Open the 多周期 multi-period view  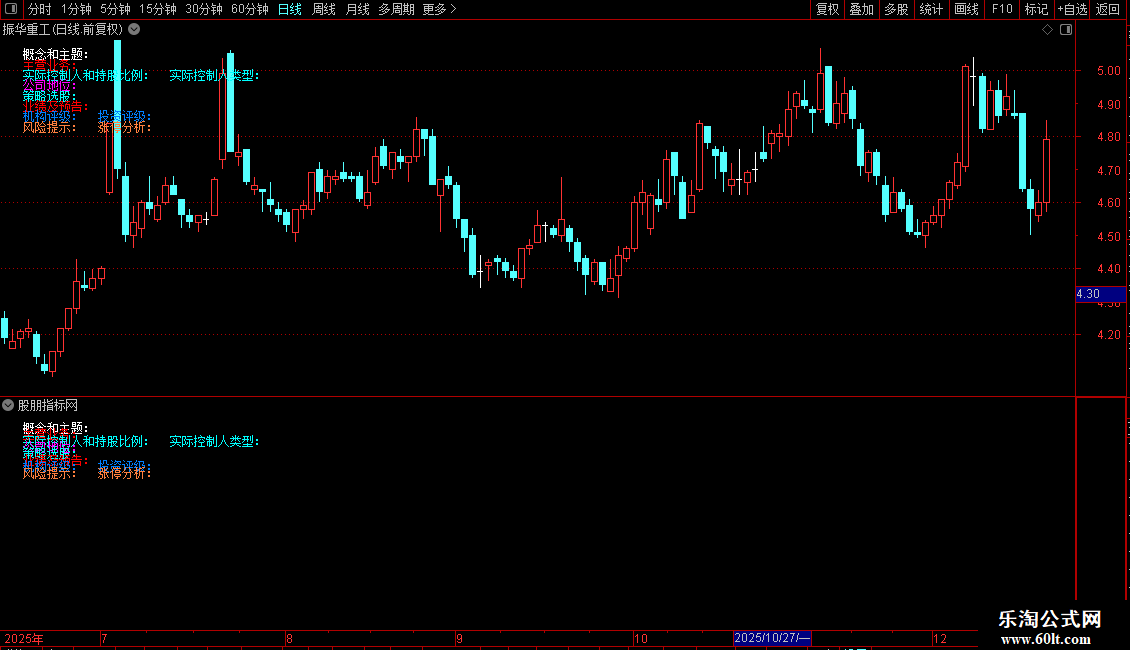(x=396, y=9)
